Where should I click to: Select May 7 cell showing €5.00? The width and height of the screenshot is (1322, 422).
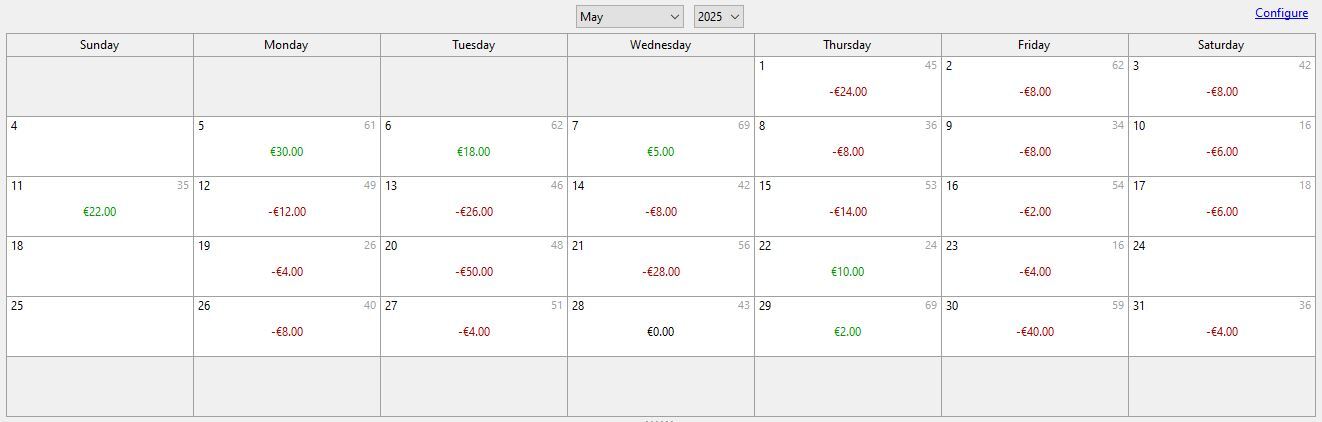[x=661, y=146]
